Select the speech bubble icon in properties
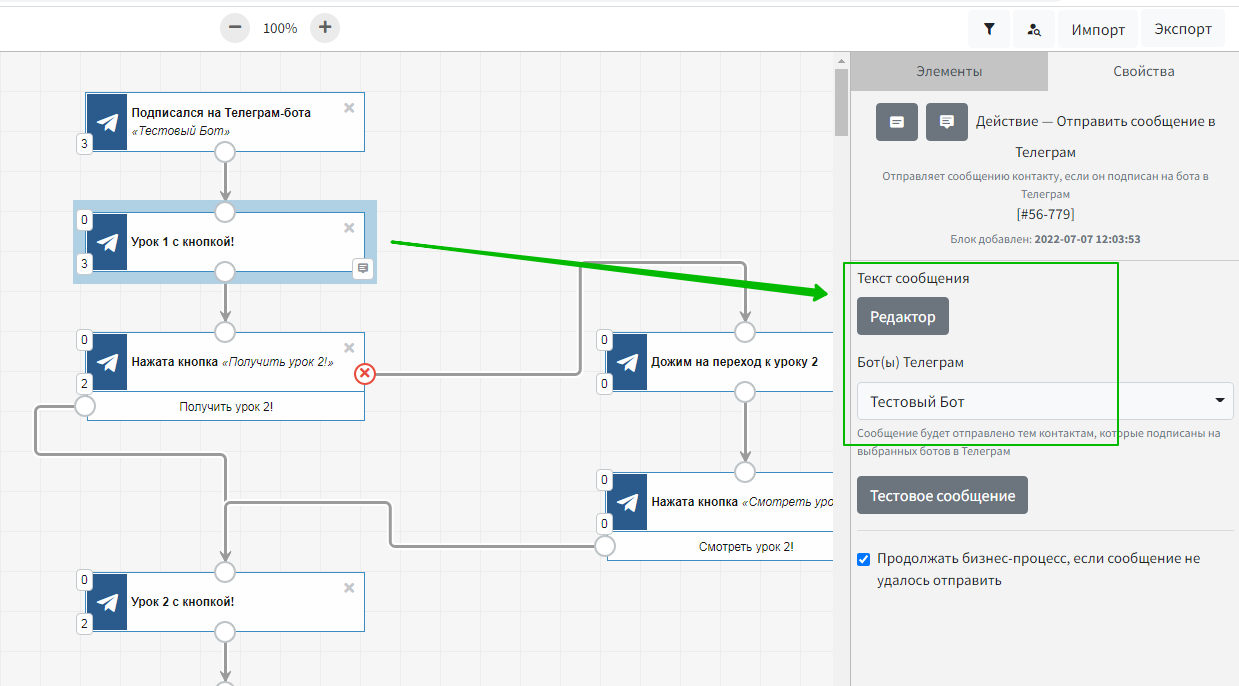This screenshot has height=686, width=1239. (x=946, y=122)
